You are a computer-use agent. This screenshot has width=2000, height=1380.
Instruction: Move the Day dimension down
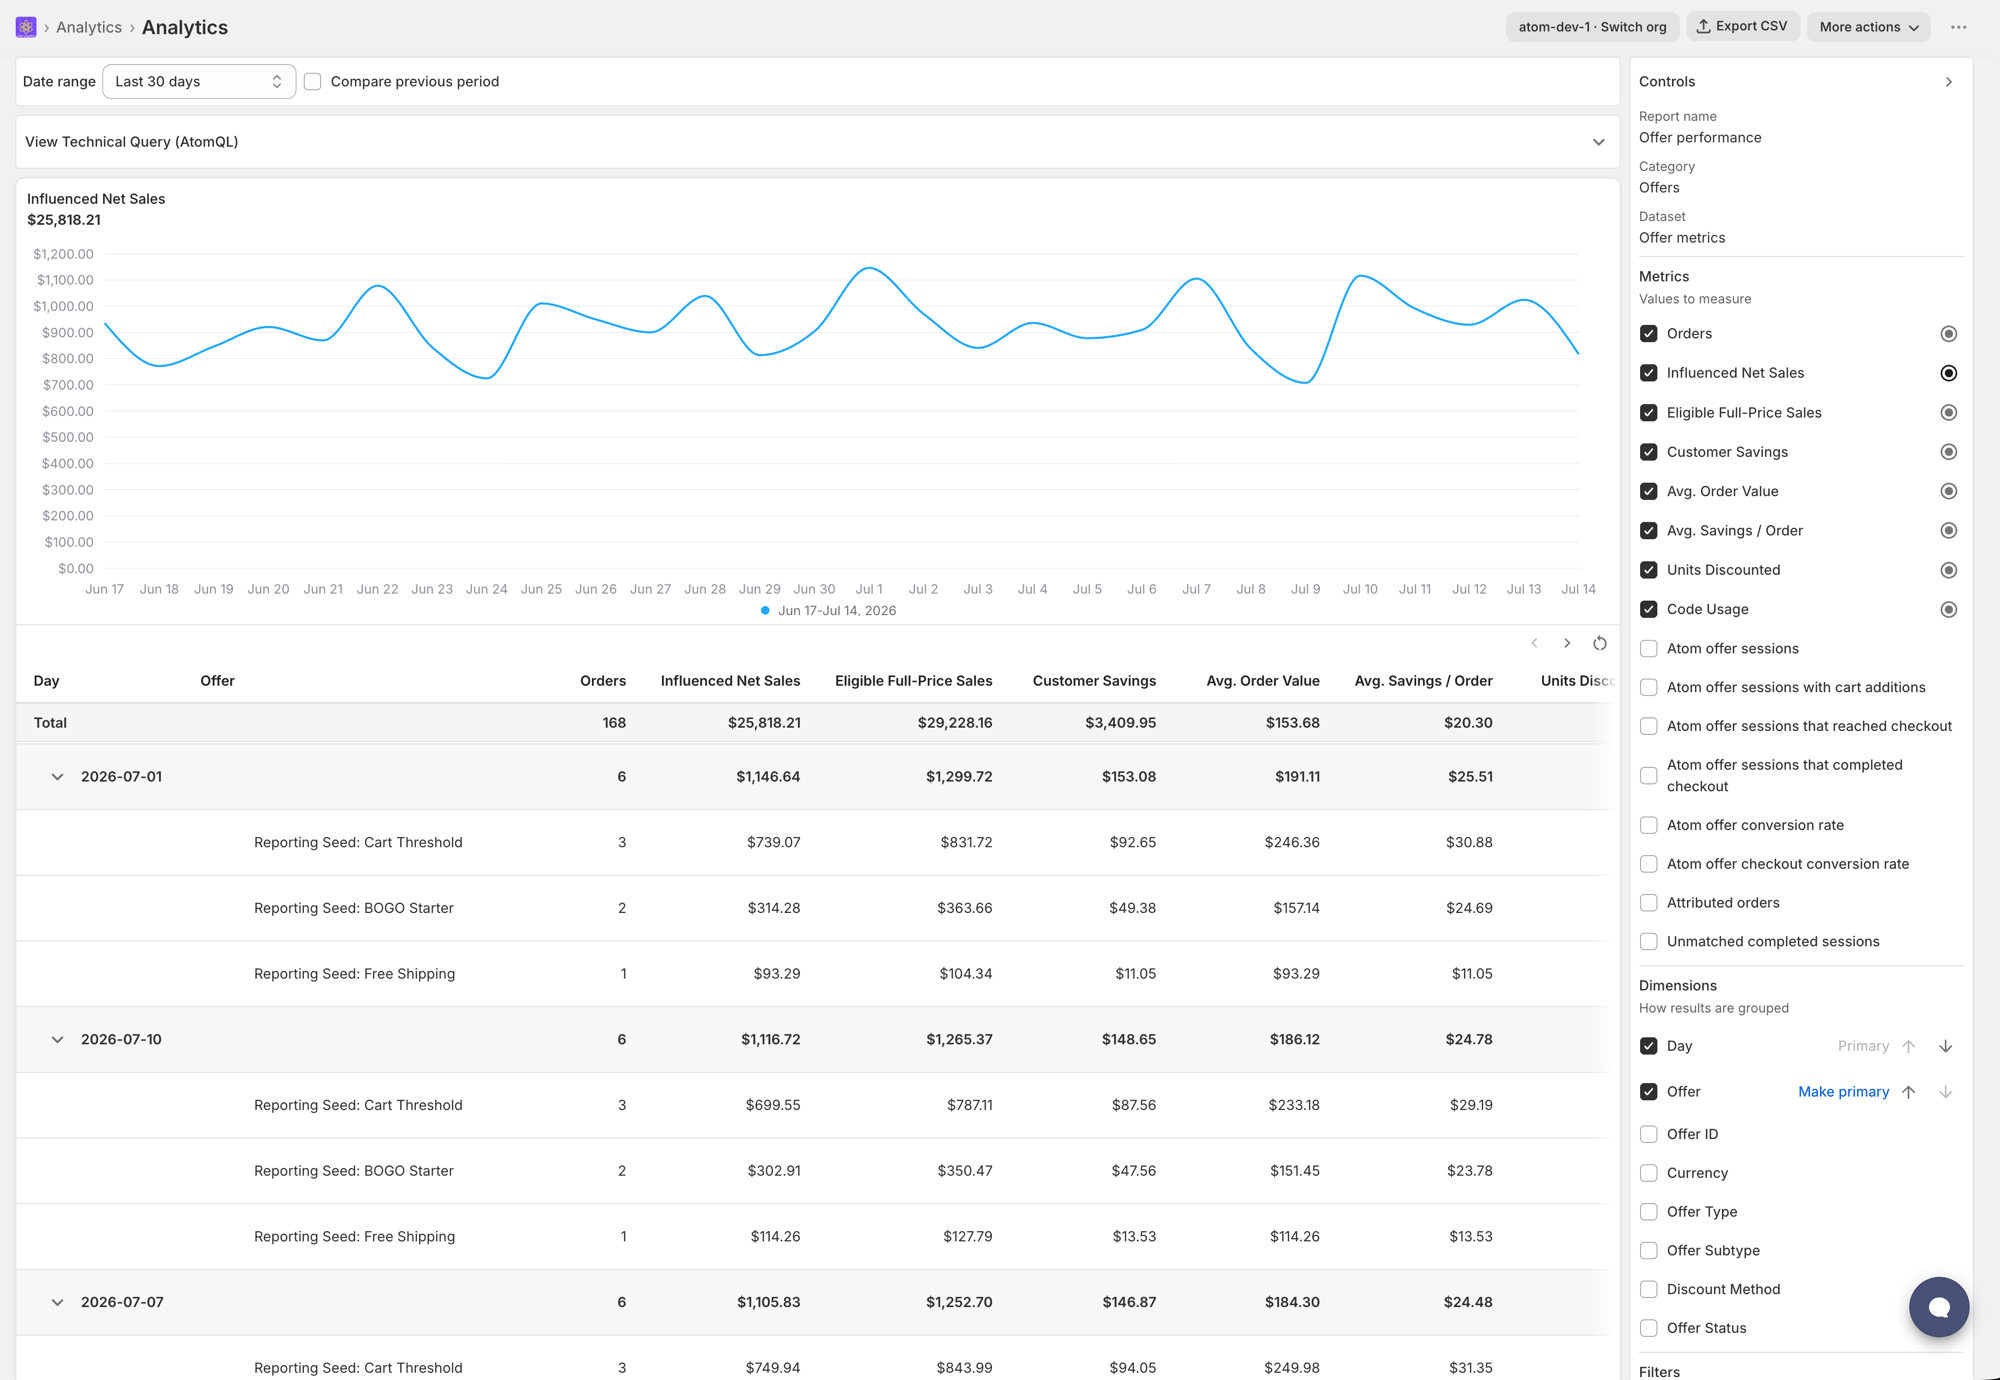coord(1945,1046)
